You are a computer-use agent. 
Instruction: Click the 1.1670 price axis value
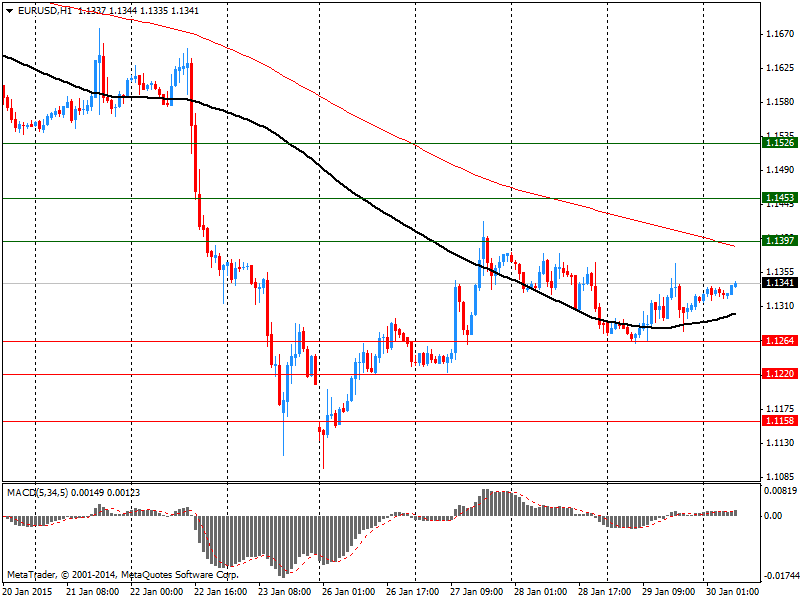pyautogui.click(x=780, y=34)
